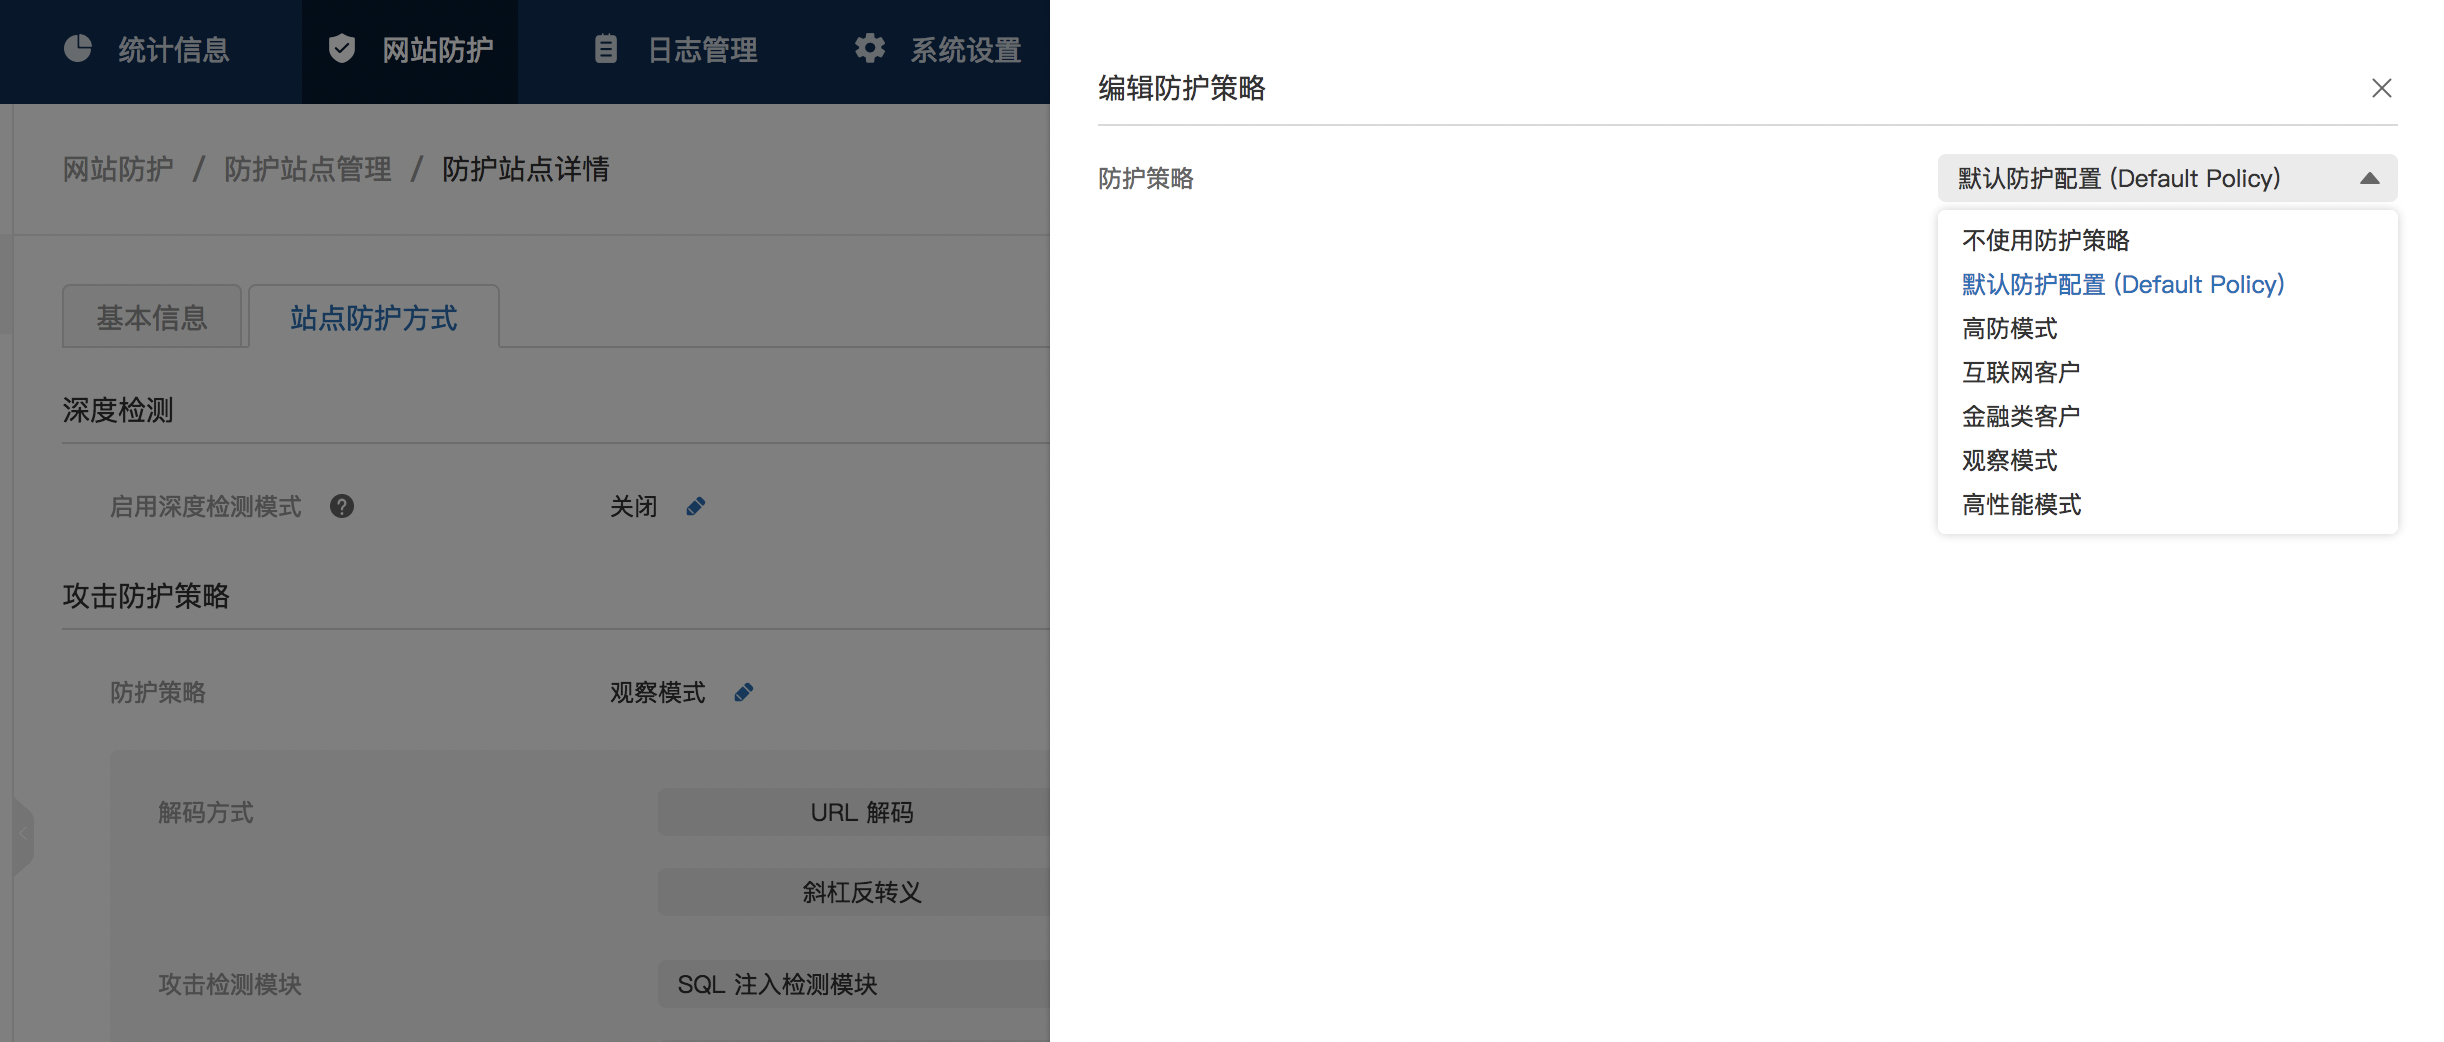Click the help question mark beside 启用深度检测模式

(x=342, y=507)
